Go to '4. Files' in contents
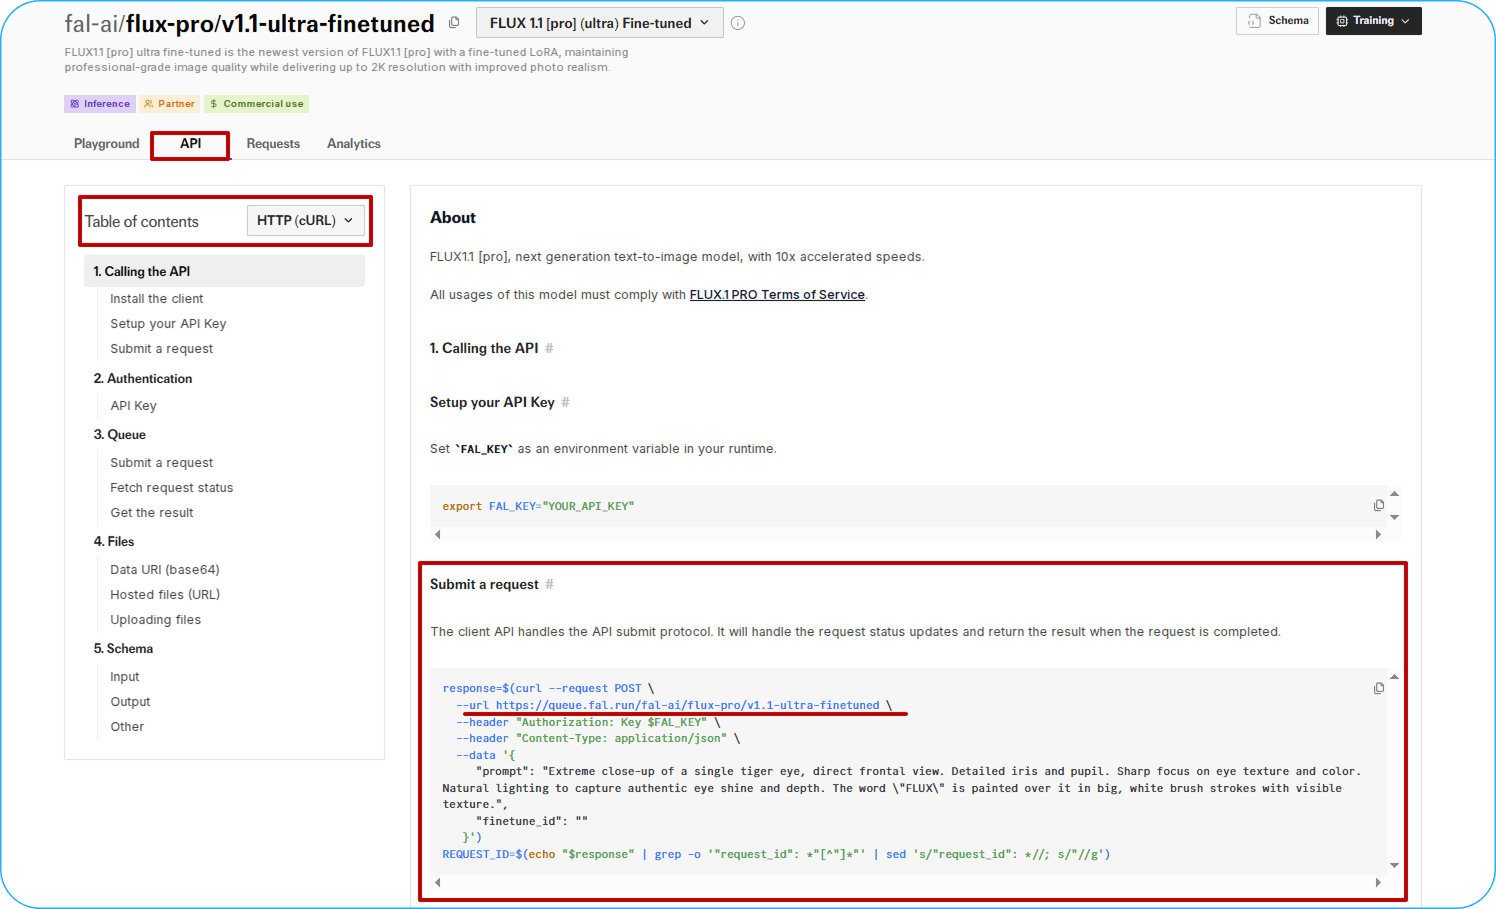Screen dimensions: 1496x909 coord(114,542)
